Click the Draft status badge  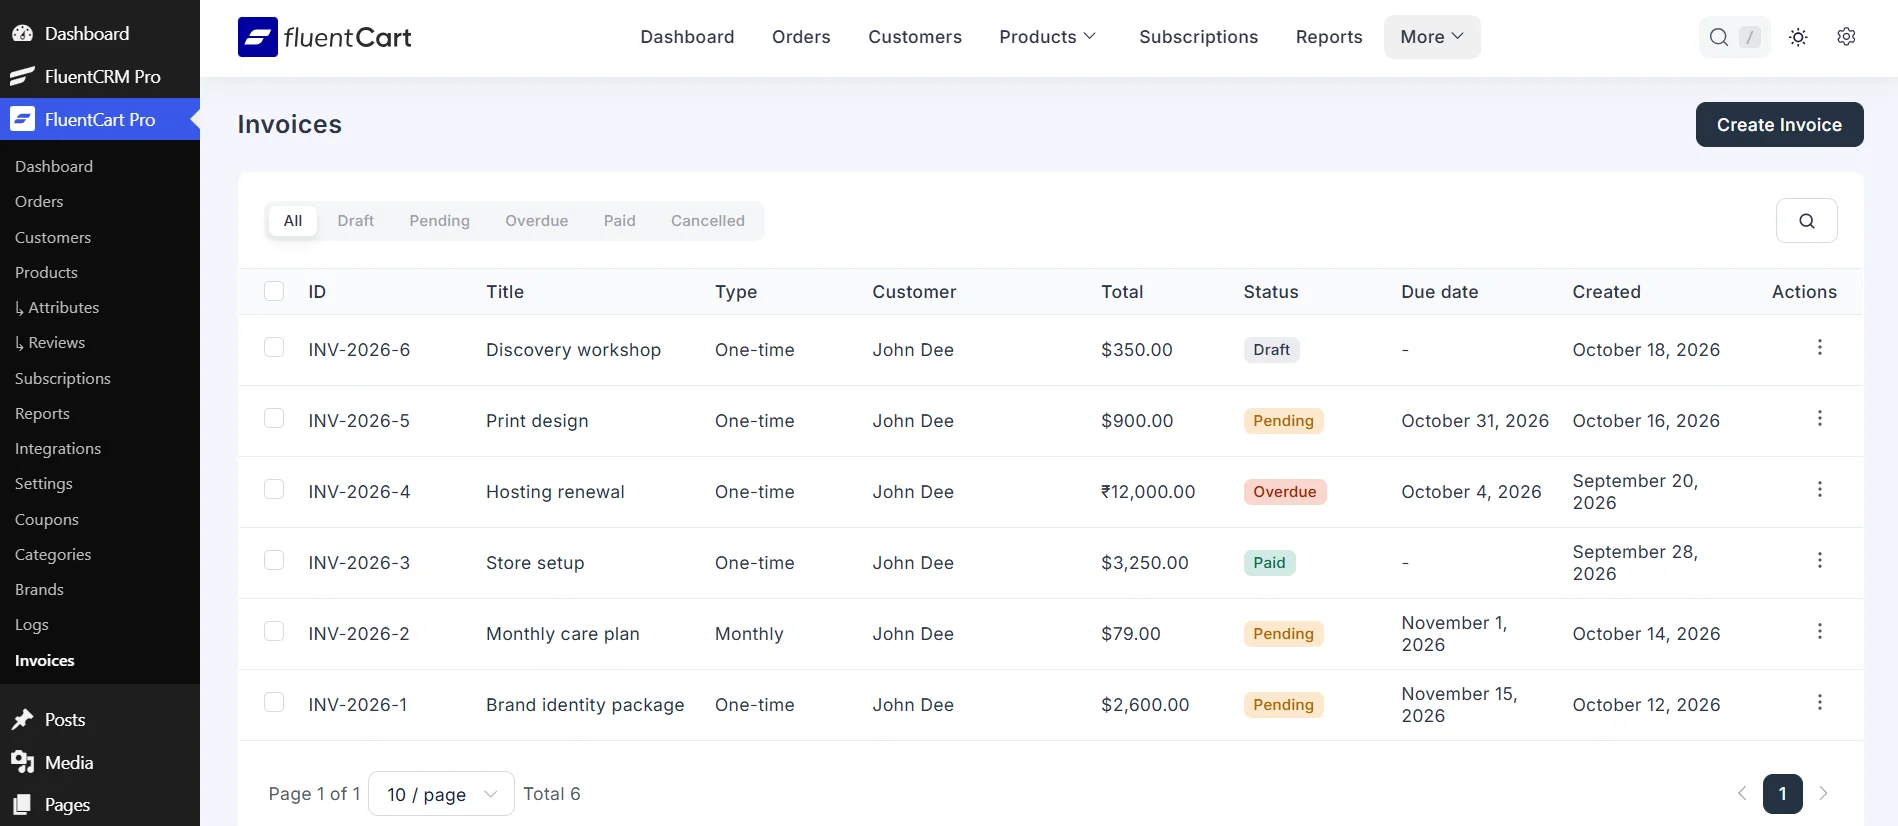coord(1272,350)
